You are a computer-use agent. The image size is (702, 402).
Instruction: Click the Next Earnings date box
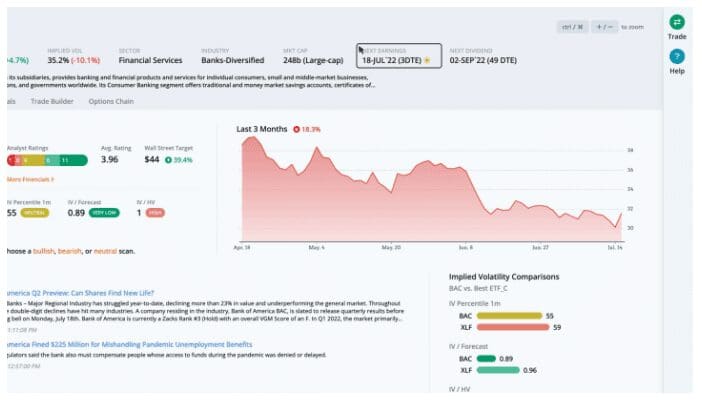[398, 56]
